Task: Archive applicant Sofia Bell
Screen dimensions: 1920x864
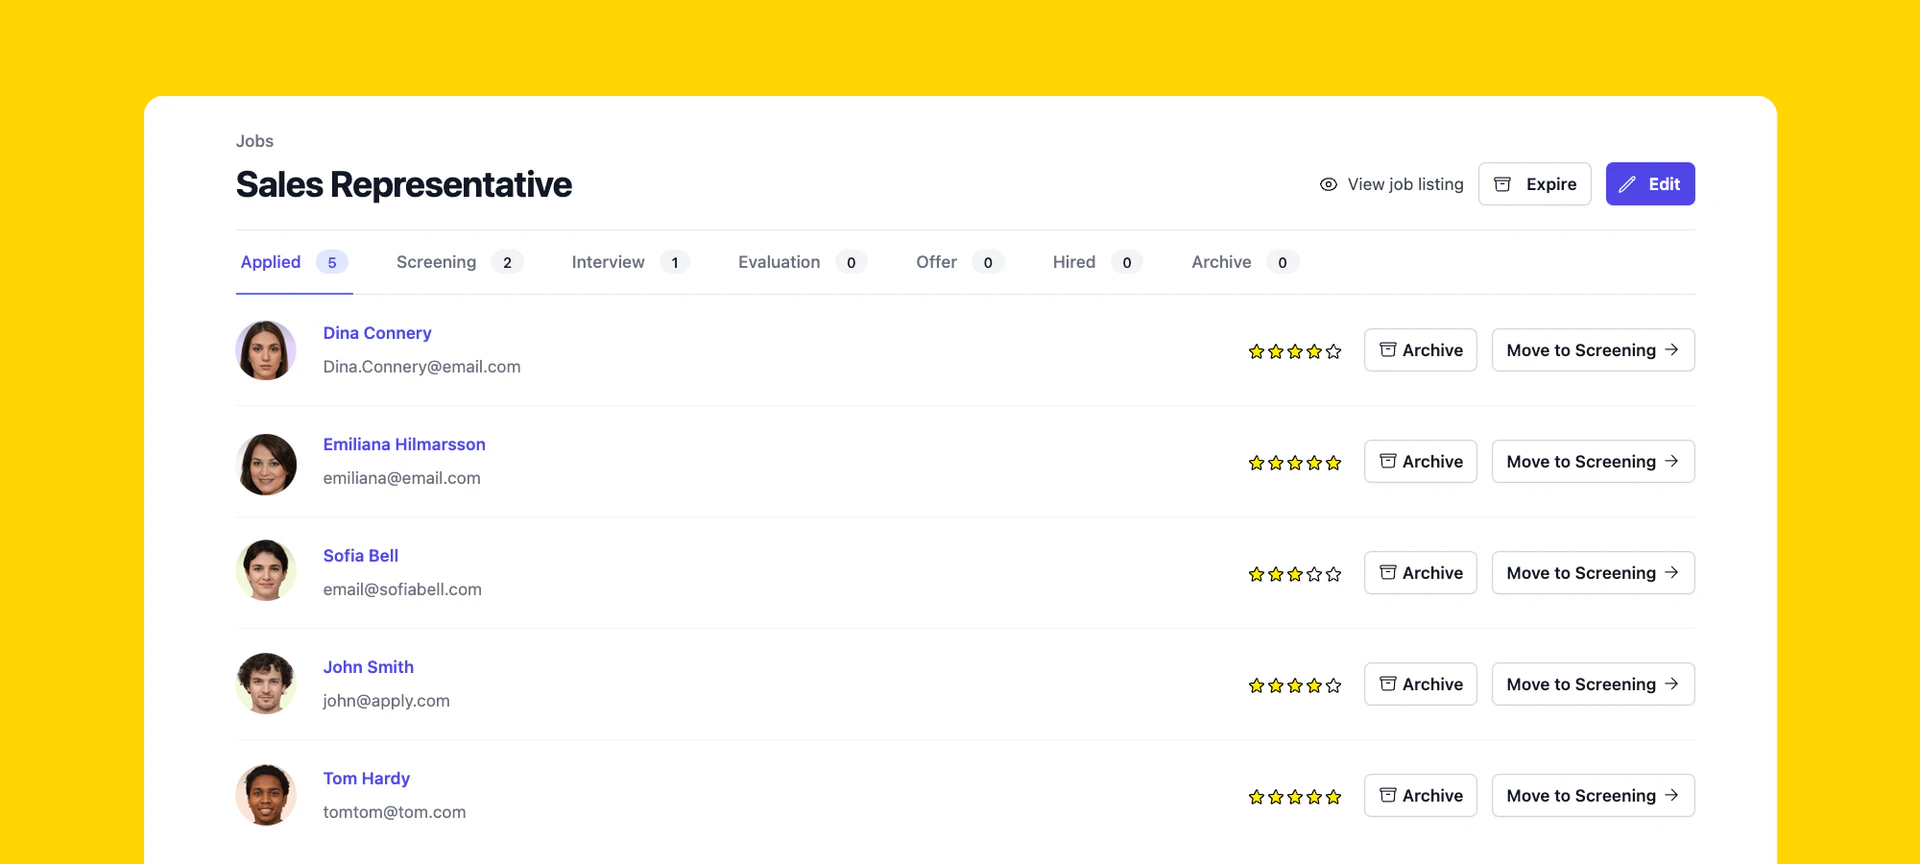Action: click(1420, 573)
